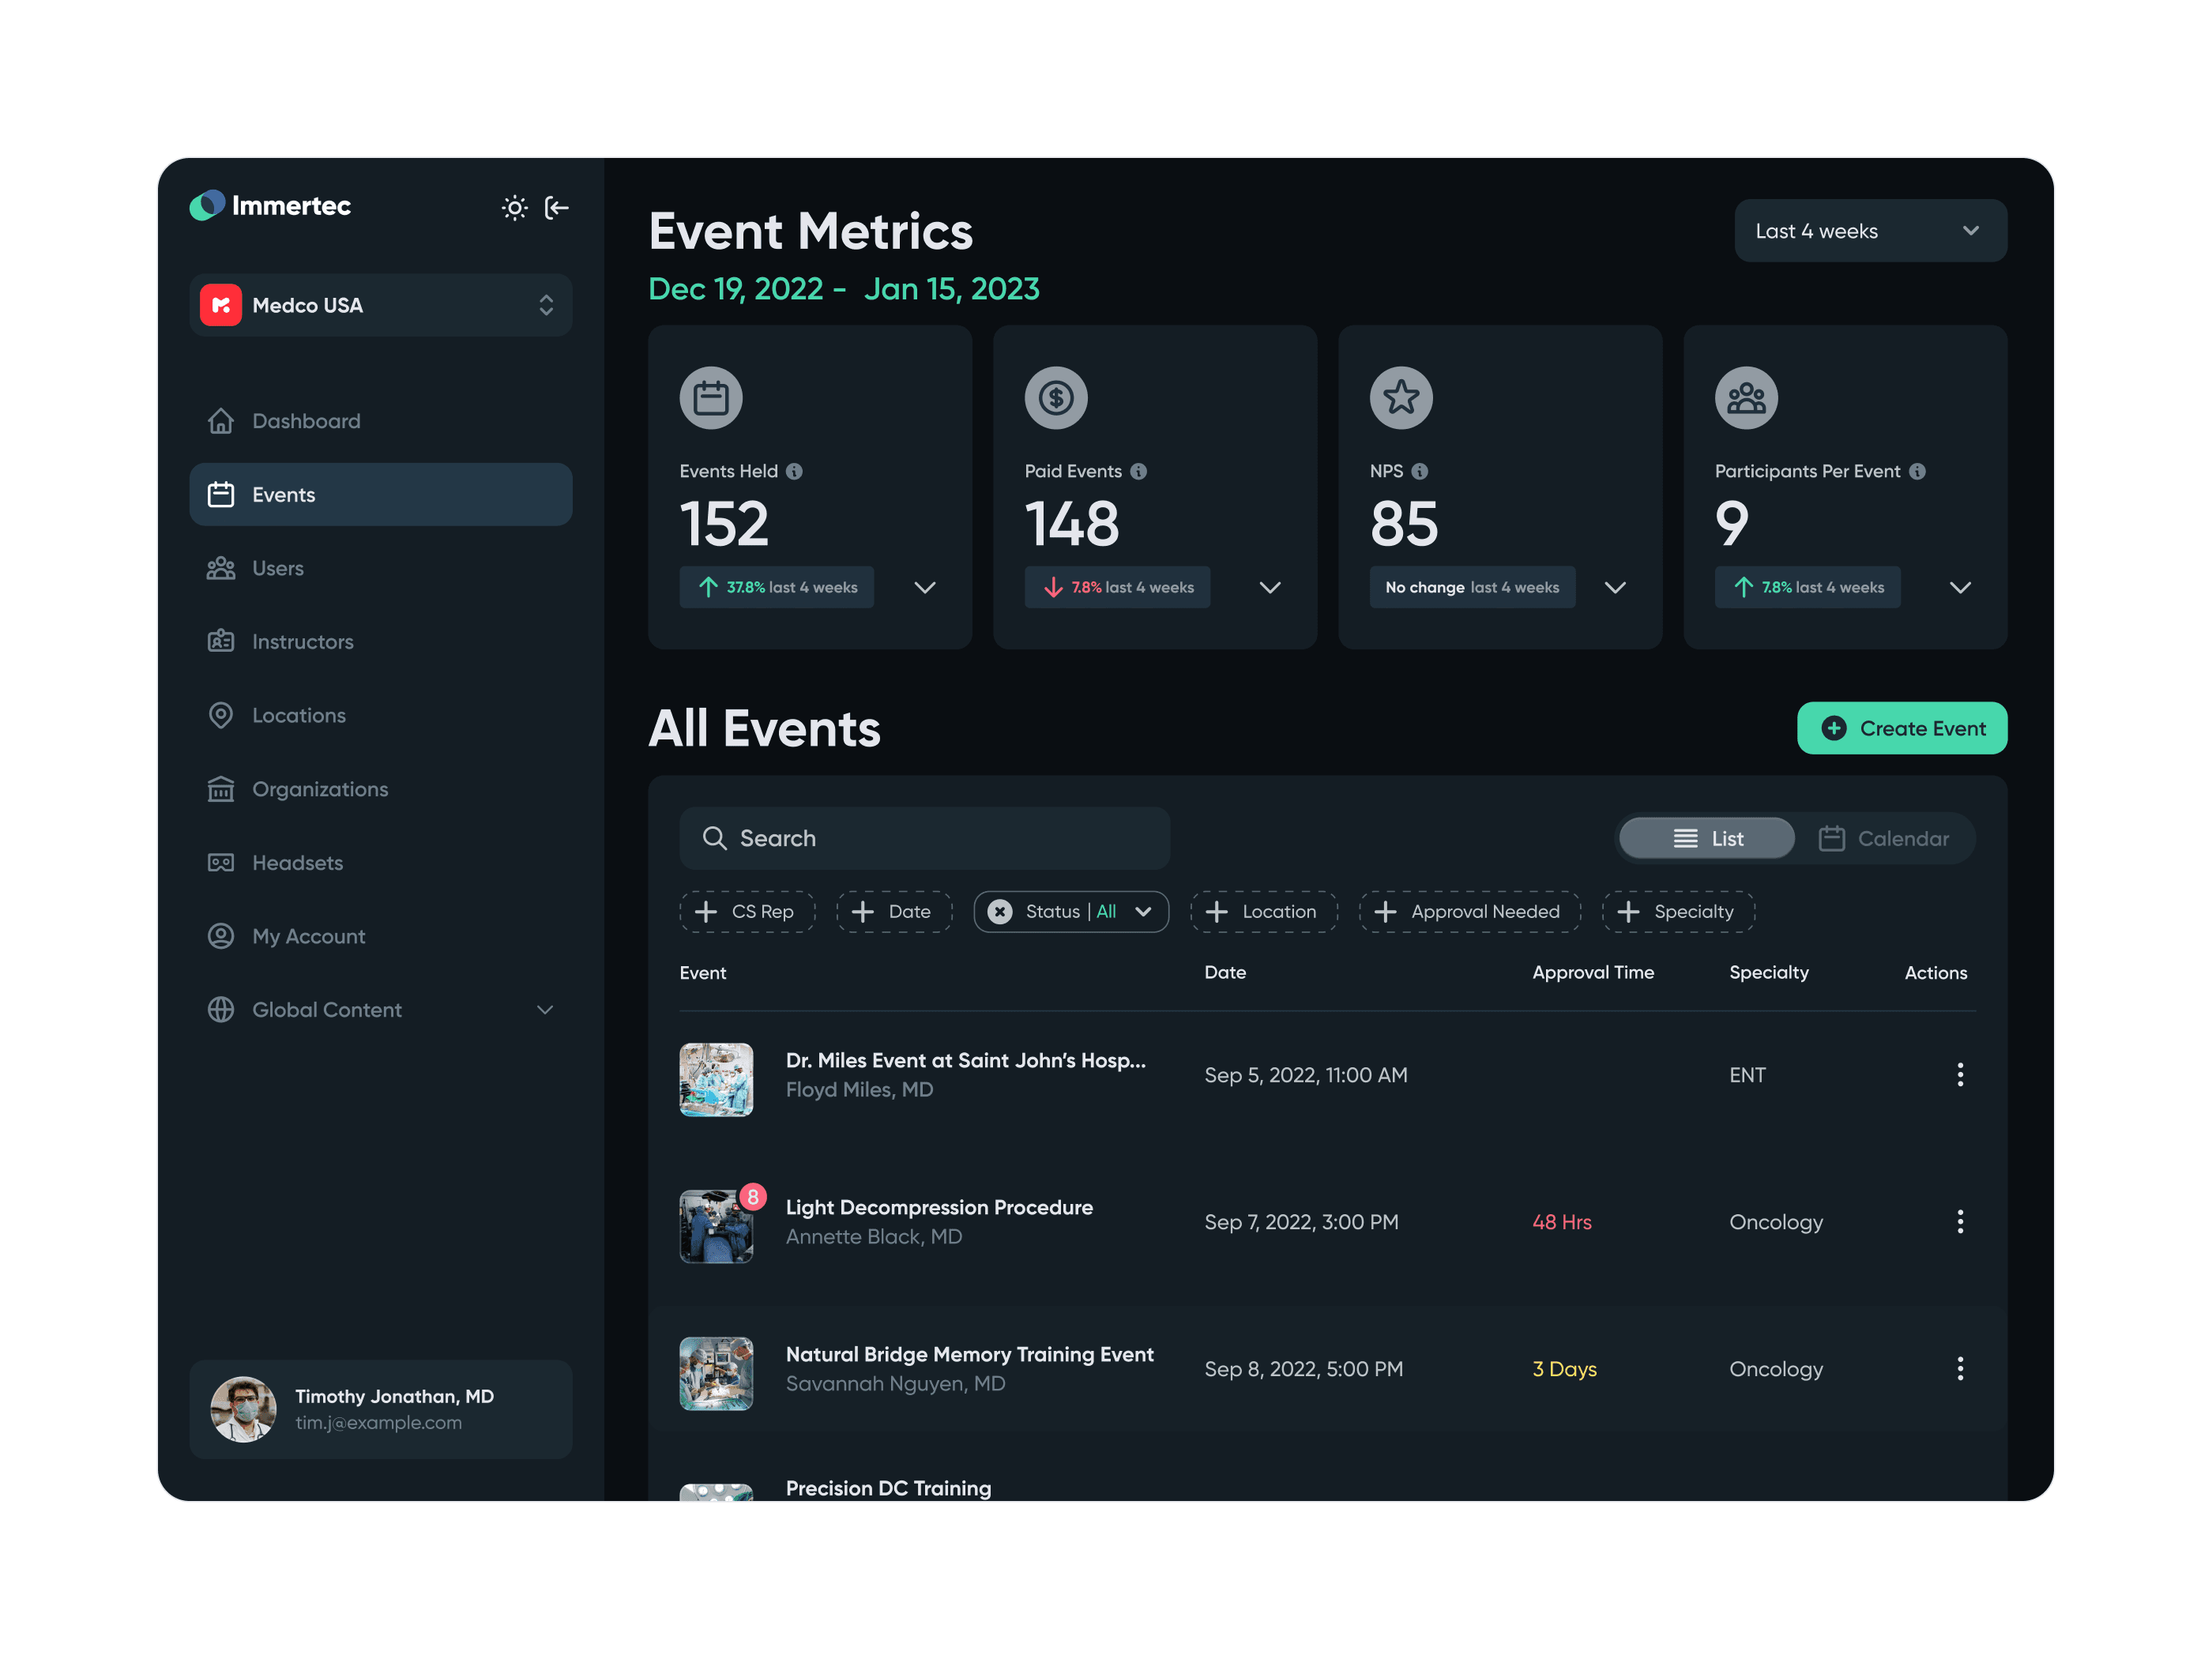Go to Dashboard in sidebar

pyautogui.click(x=381, y=420)
